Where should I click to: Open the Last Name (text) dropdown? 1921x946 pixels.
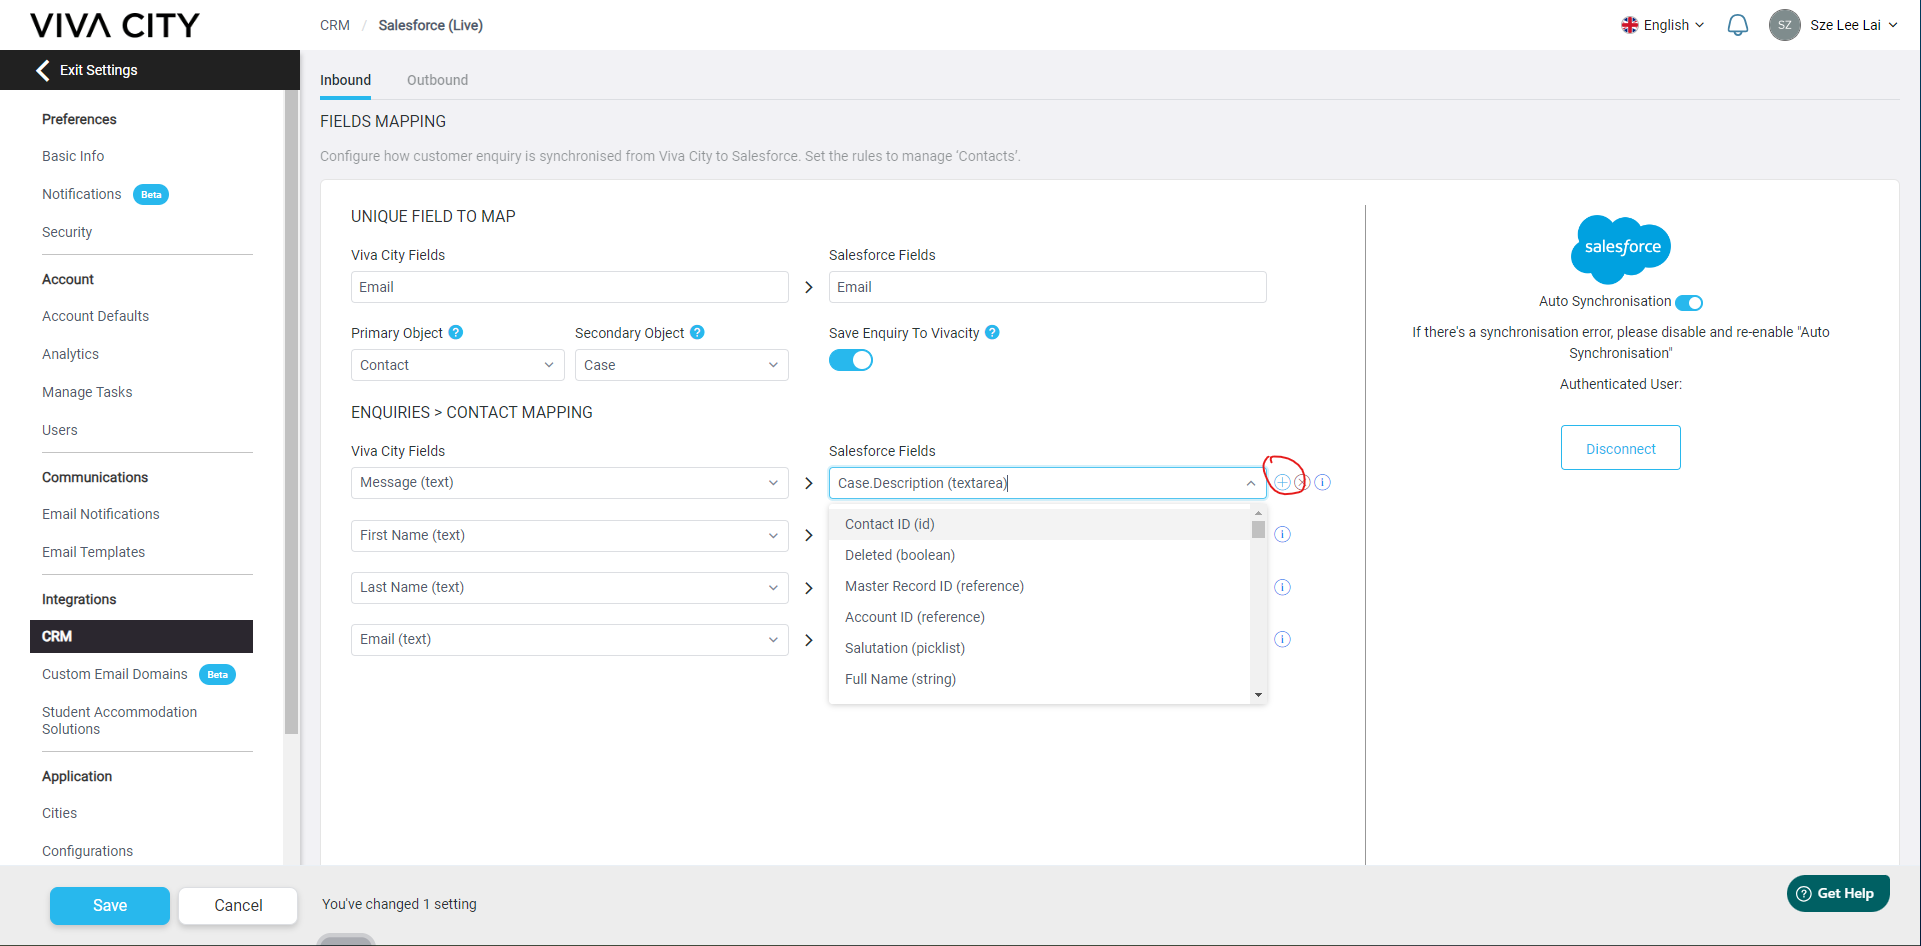tap(569, 587)
